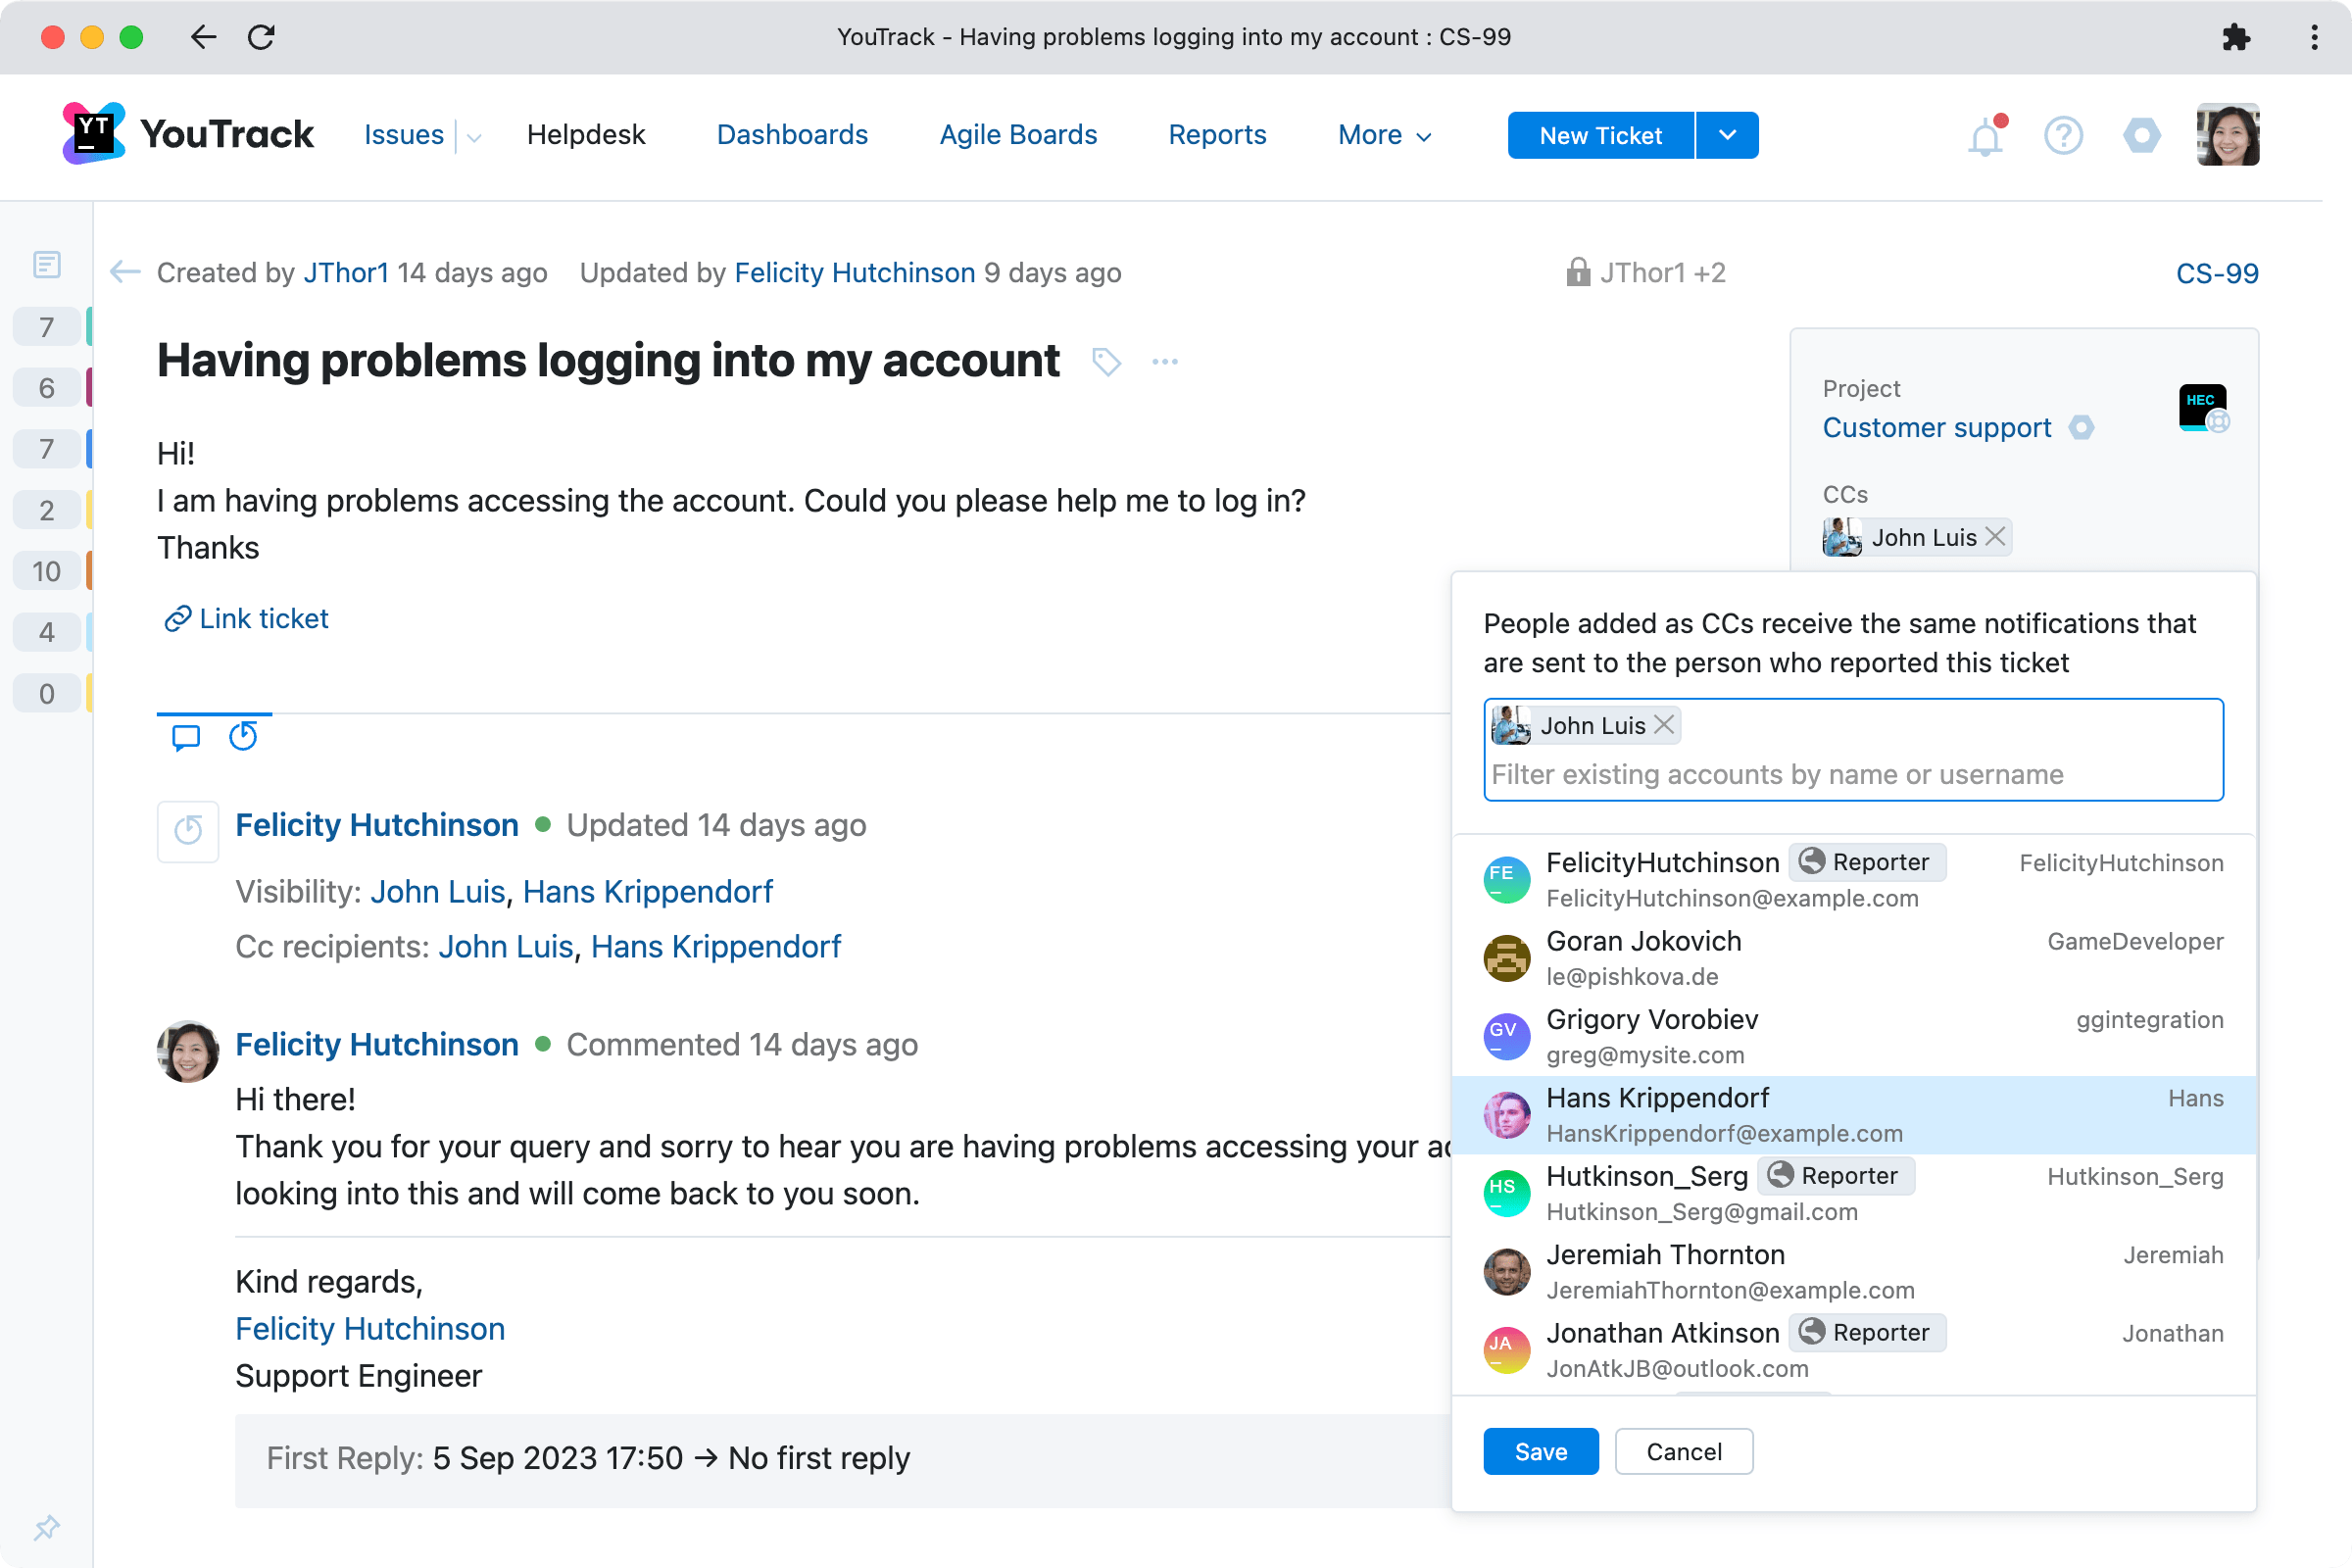Click the YouTrack logo icon
This screenshot has height=1568, width=2352.
pos(89,135)
